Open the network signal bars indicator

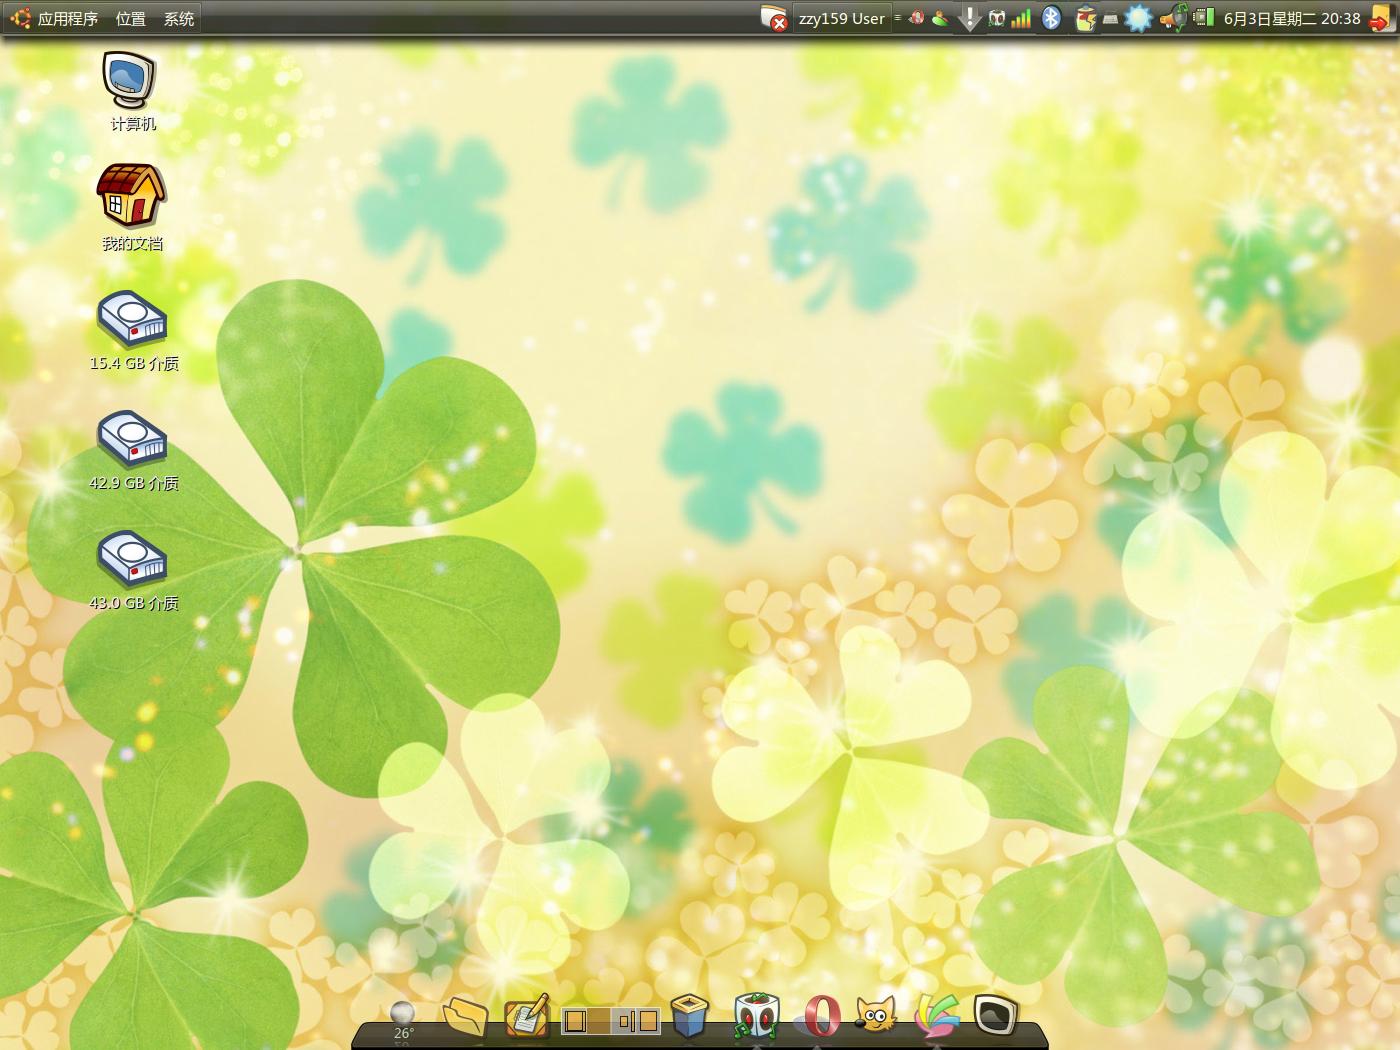pyautogui.click(x=1021, y=18)
